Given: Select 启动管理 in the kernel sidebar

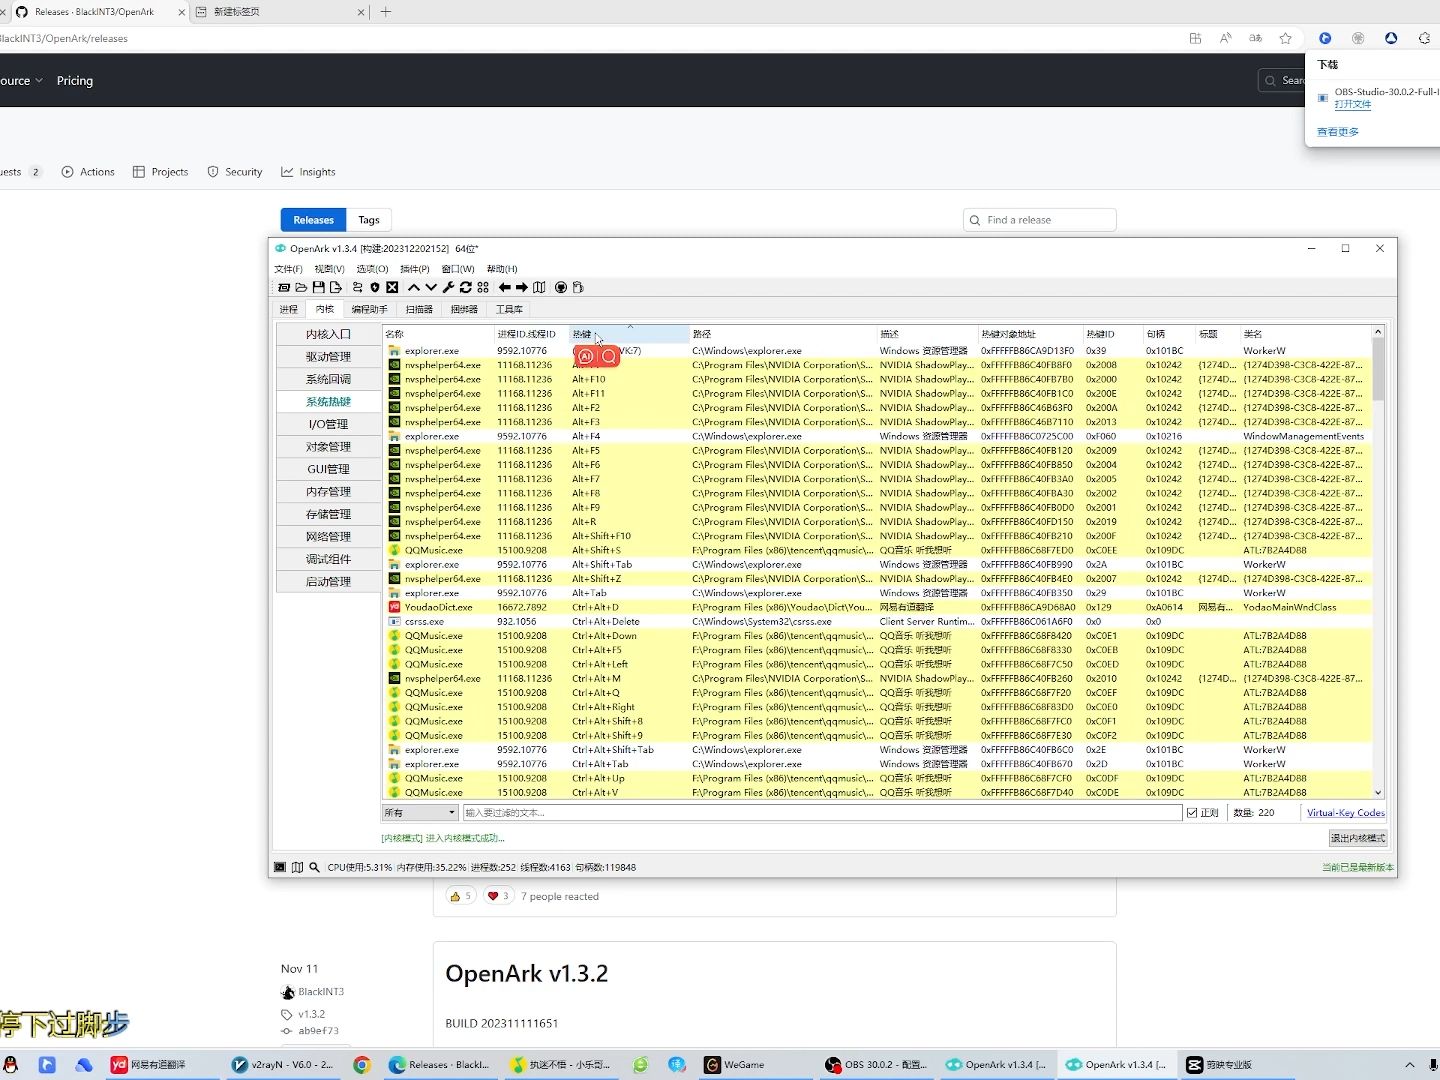Looking at the screenshot, I should (328, 582).
